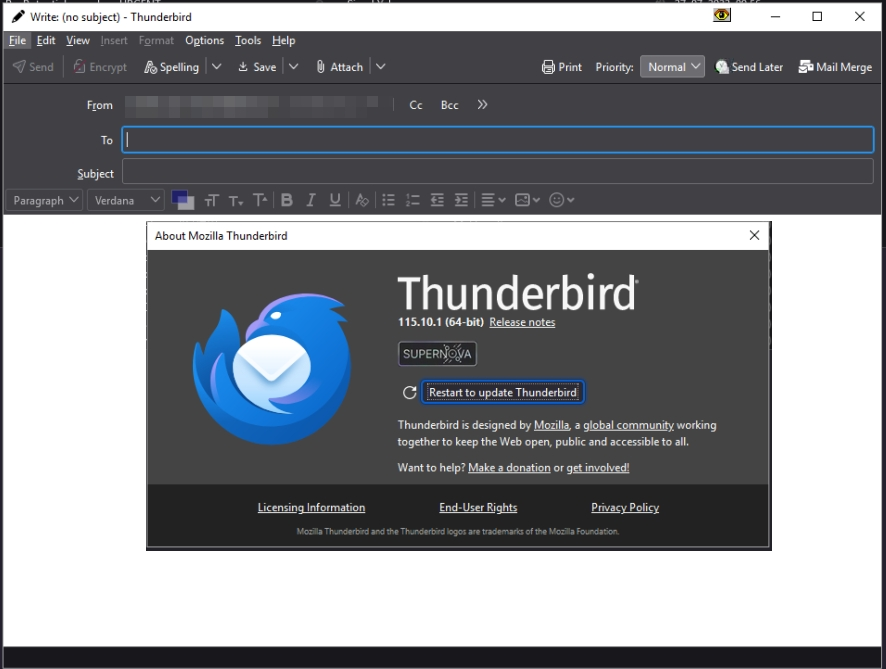Open the Options menu

[204, 40]
